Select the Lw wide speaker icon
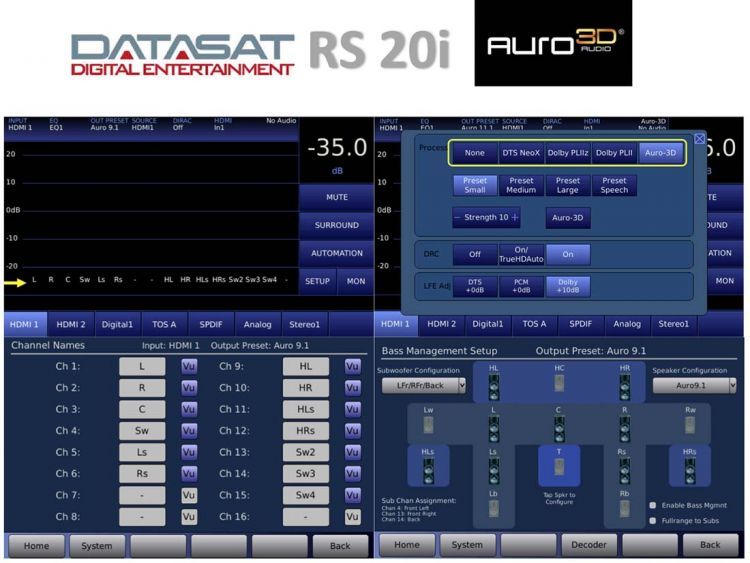 [428, 424]
